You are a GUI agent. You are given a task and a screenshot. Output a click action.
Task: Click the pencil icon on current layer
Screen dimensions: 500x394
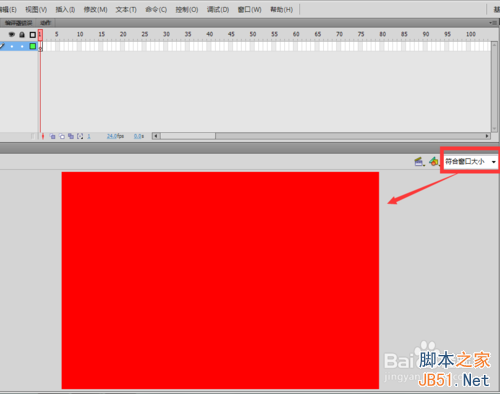click(2, 46)
